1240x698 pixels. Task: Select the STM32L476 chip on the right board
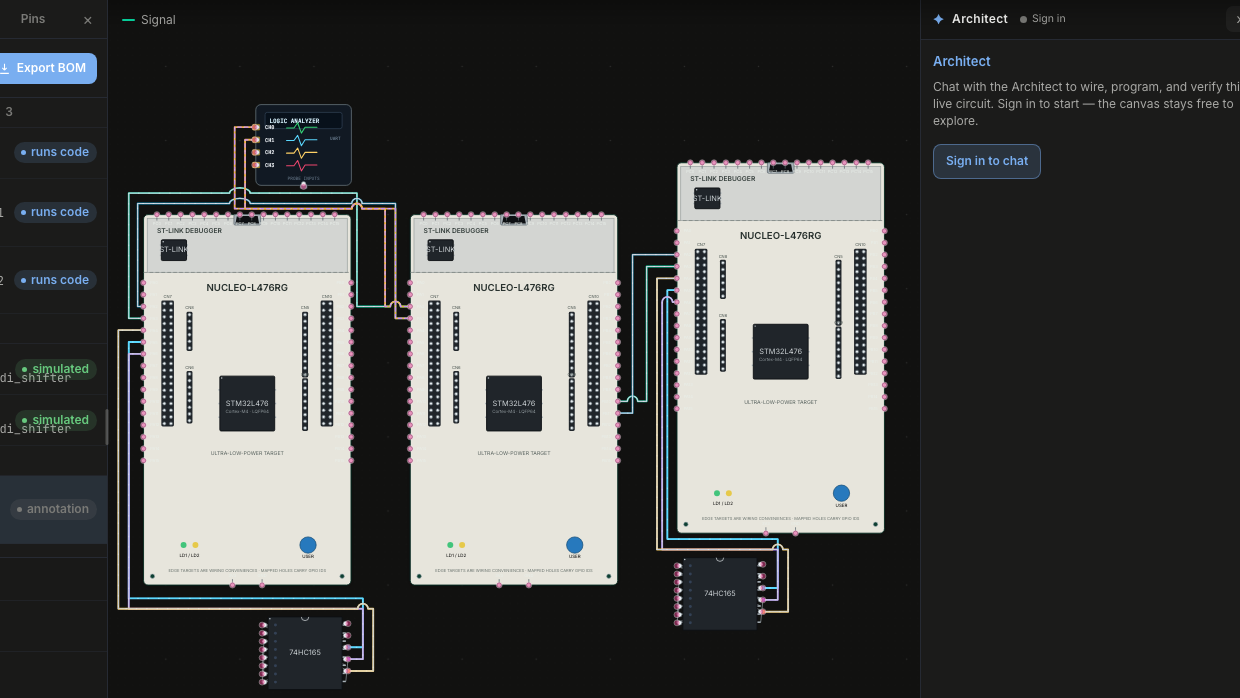(x=781, y=351)
